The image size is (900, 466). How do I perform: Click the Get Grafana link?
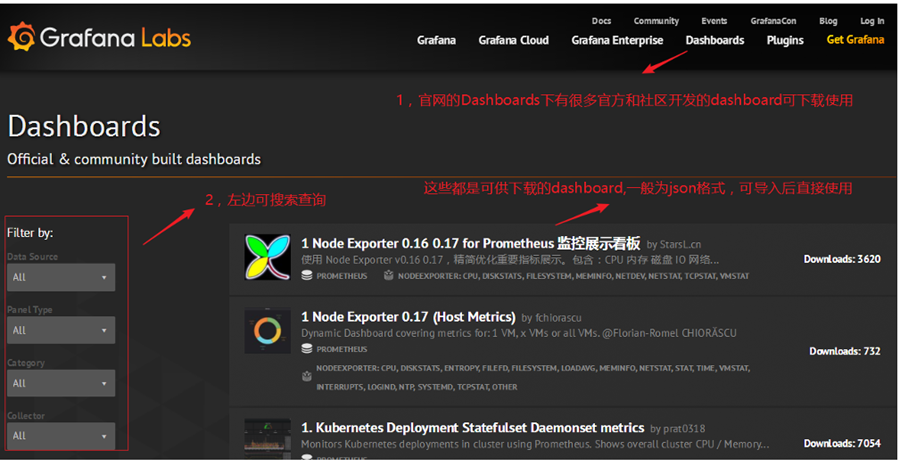(x=855, y=40)
